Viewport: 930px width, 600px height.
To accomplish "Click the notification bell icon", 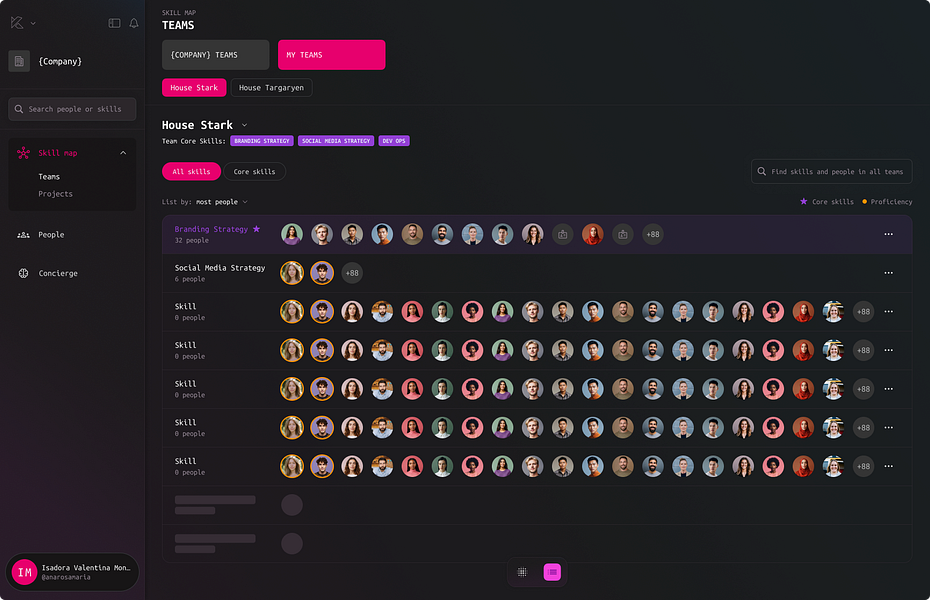I will point(134,23).
